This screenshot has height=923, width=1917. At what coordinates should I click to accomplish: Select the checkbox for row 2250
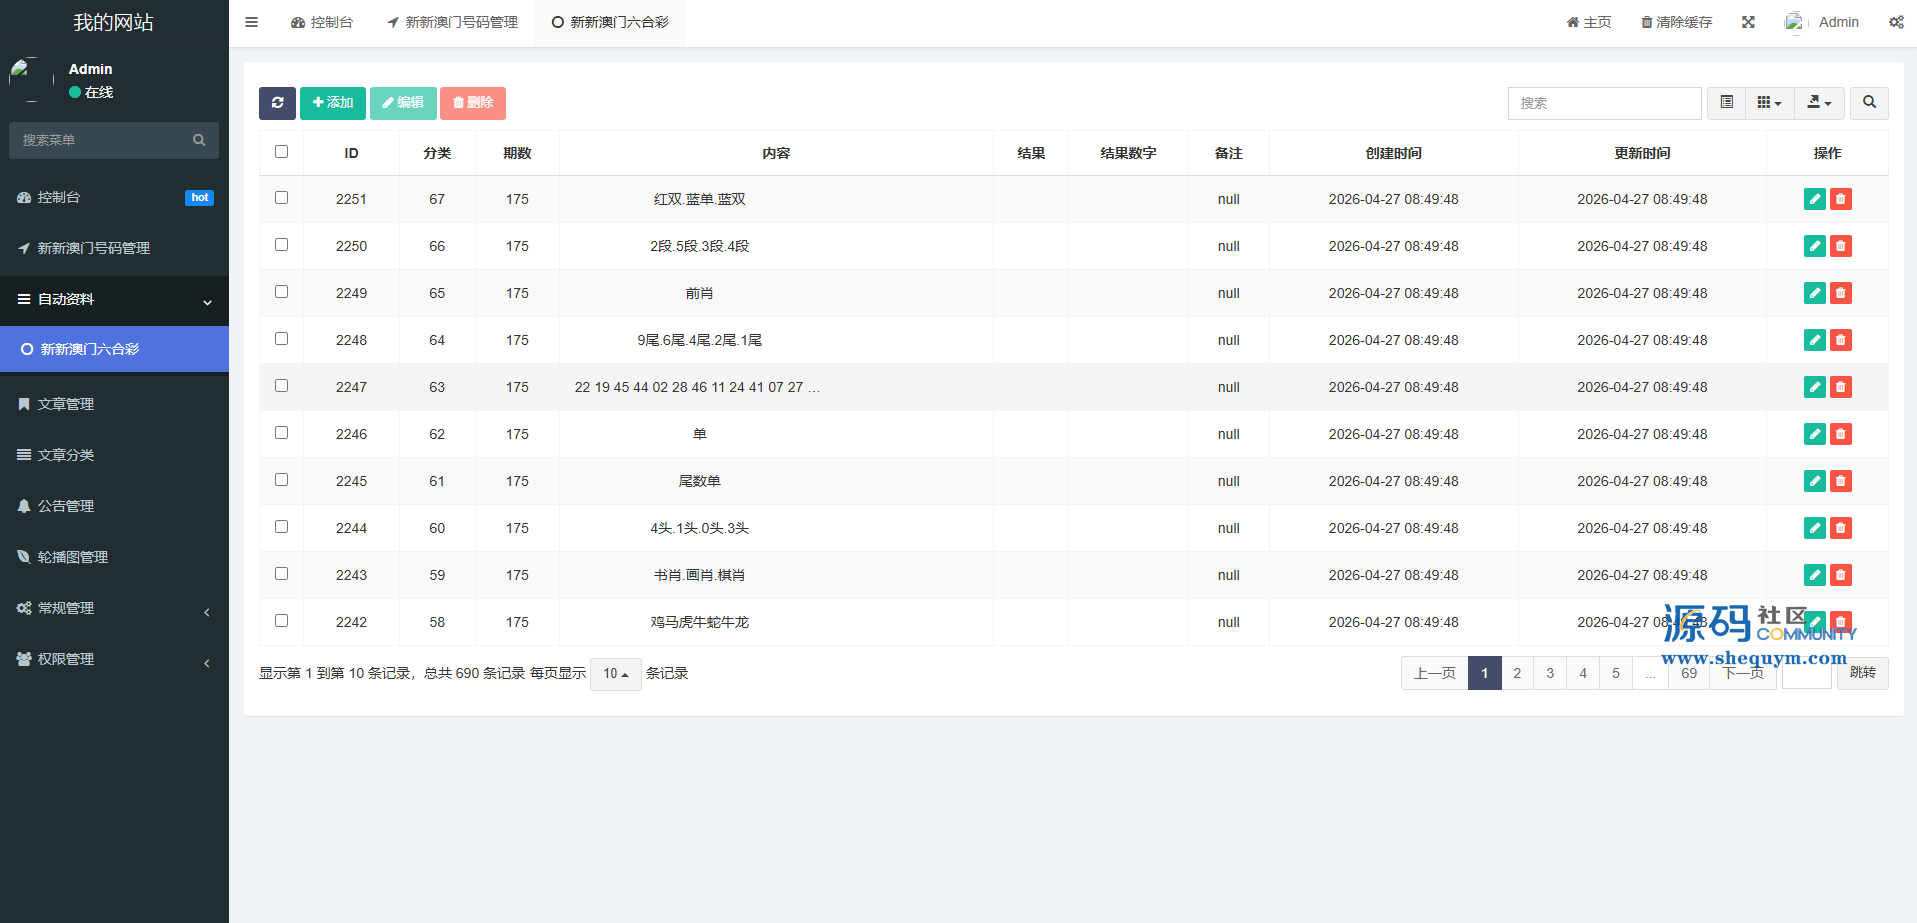point(281,245)
